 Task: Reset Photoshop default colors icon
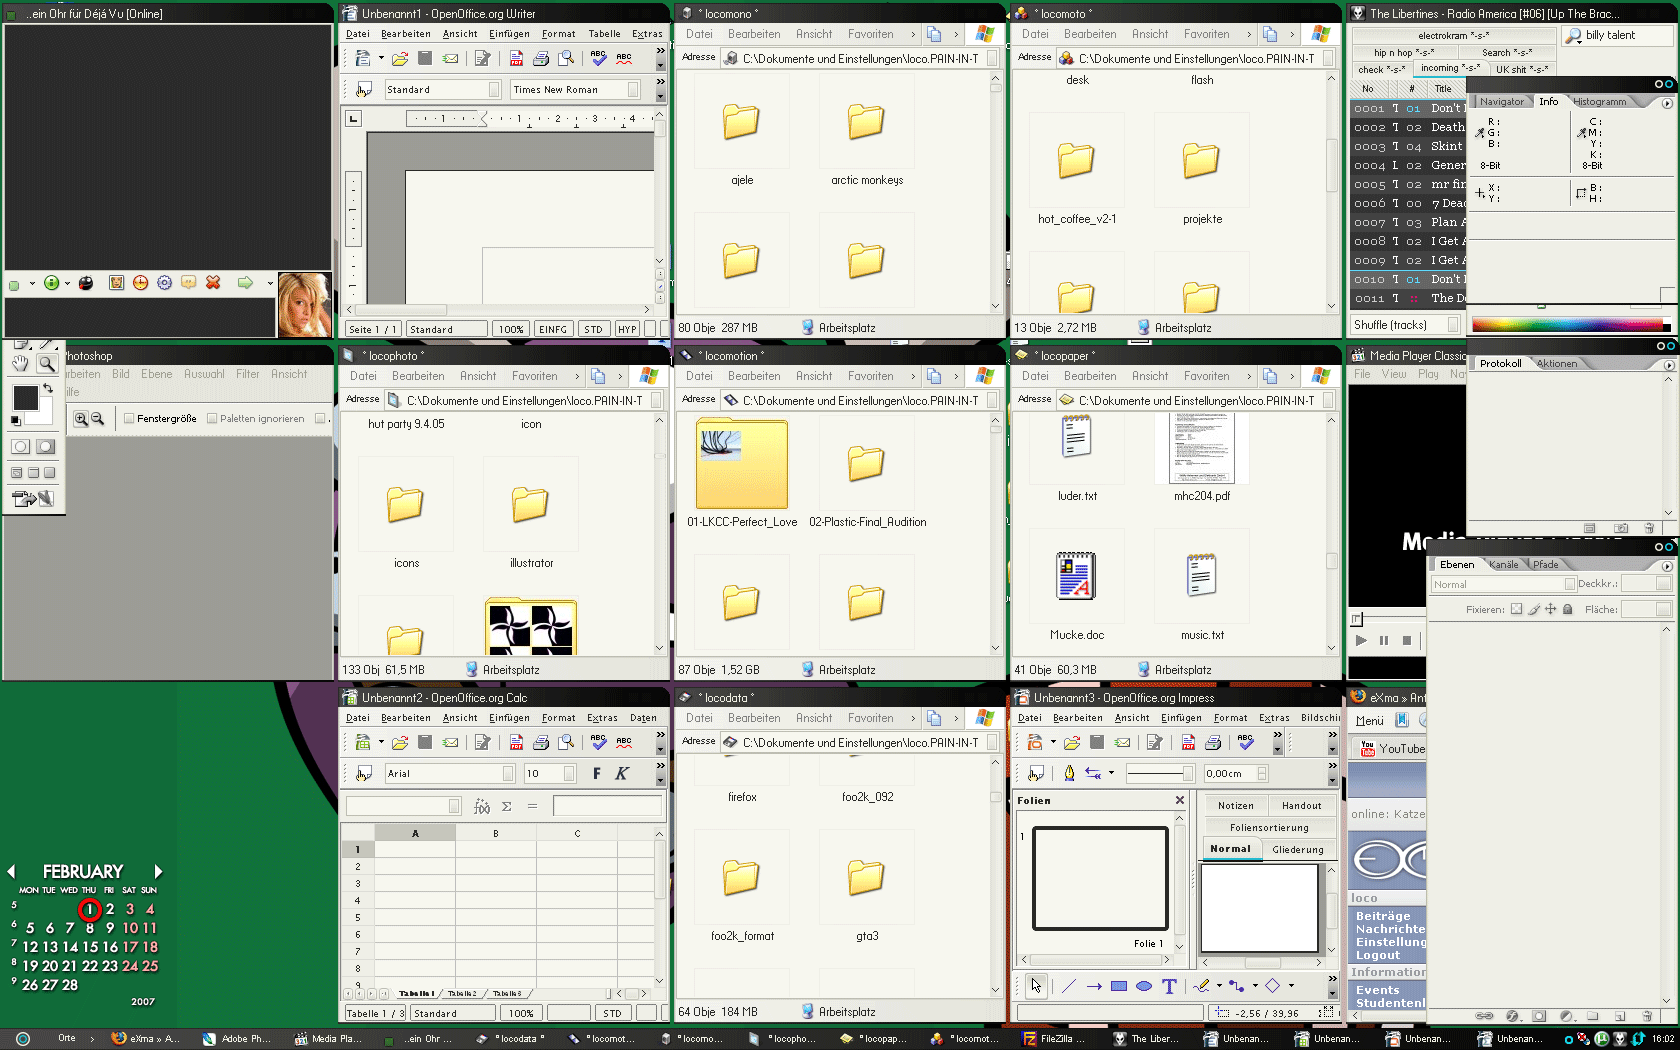tap(16, 421)
